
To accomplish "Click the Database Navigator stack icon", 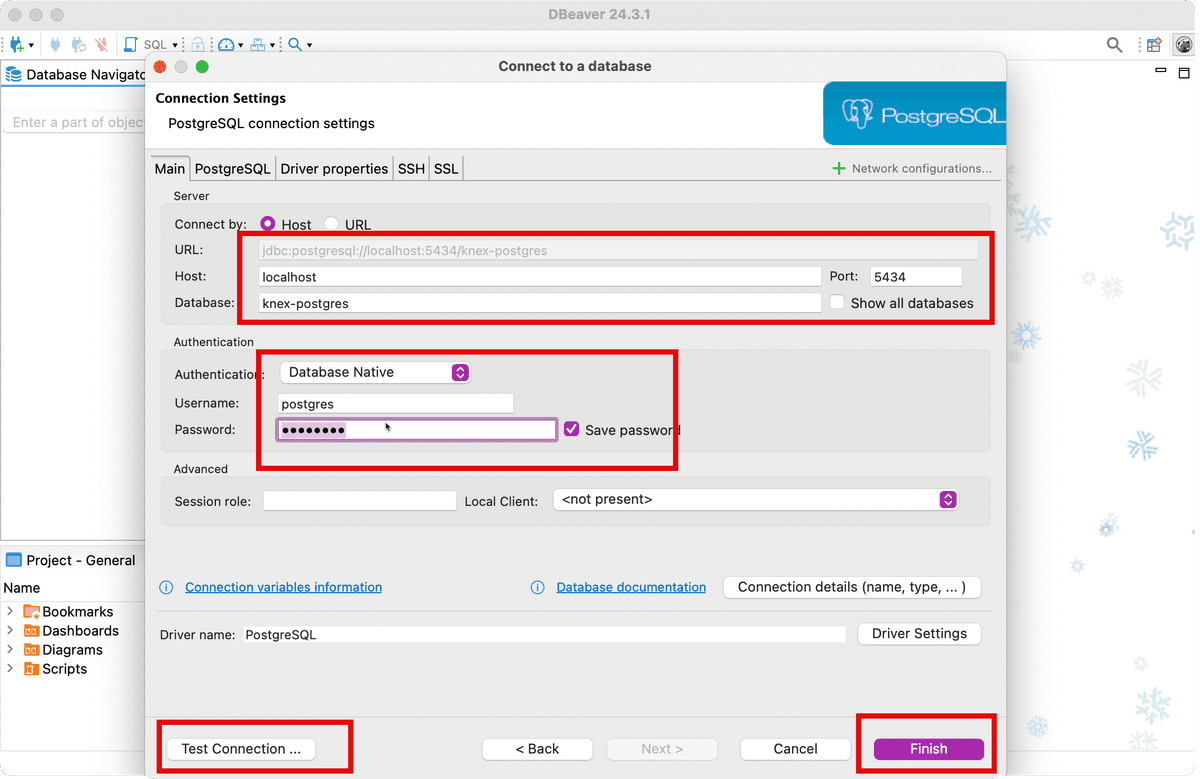I will (x=14, y=74).
